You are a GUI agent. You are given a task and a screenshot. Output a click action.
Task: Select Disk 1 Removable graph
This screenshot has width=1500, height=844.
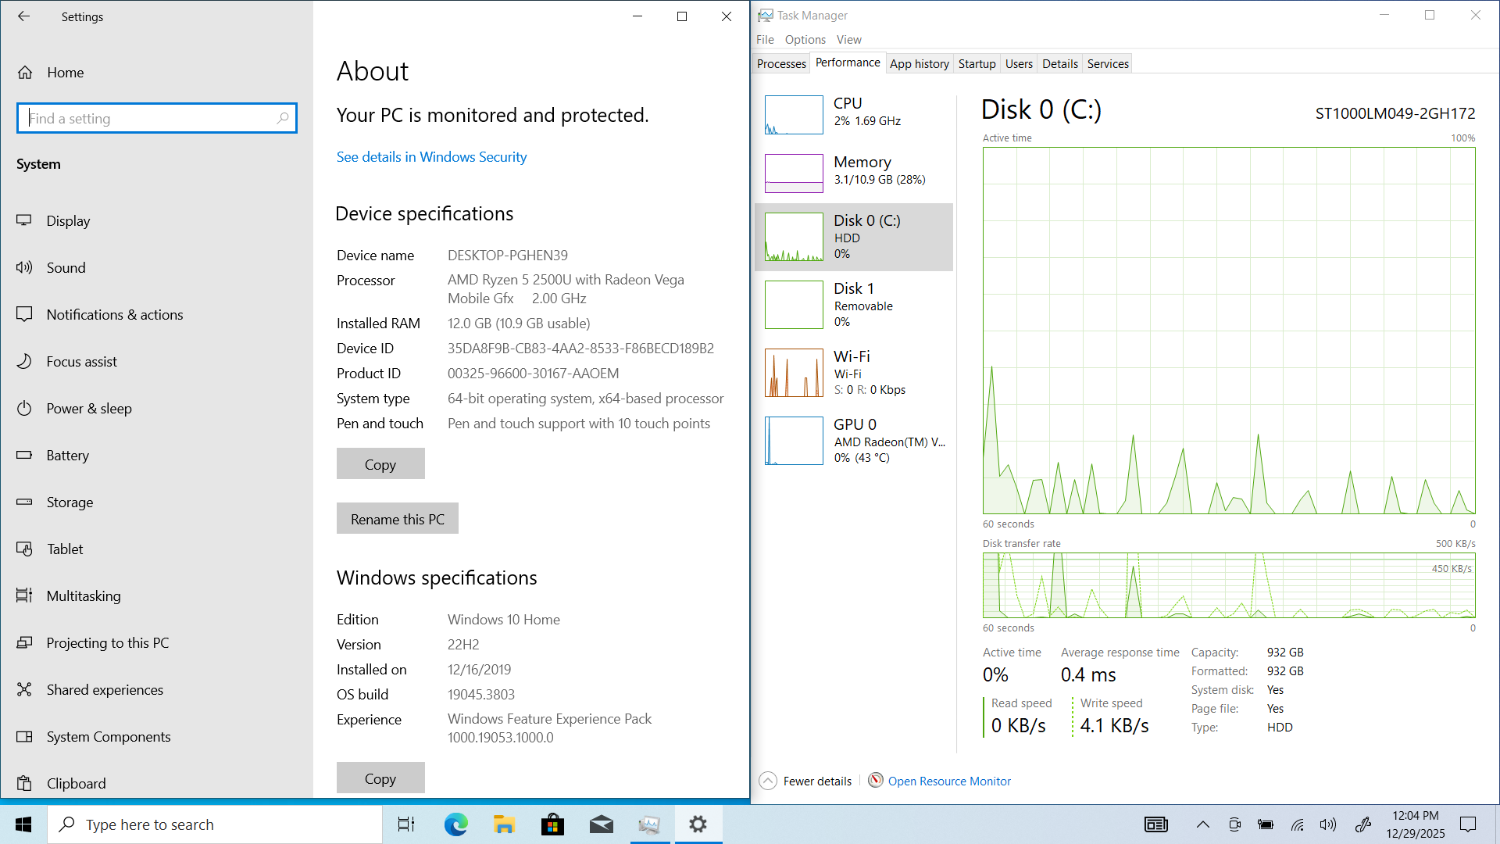pyautogui.click(x=794, y=304)
